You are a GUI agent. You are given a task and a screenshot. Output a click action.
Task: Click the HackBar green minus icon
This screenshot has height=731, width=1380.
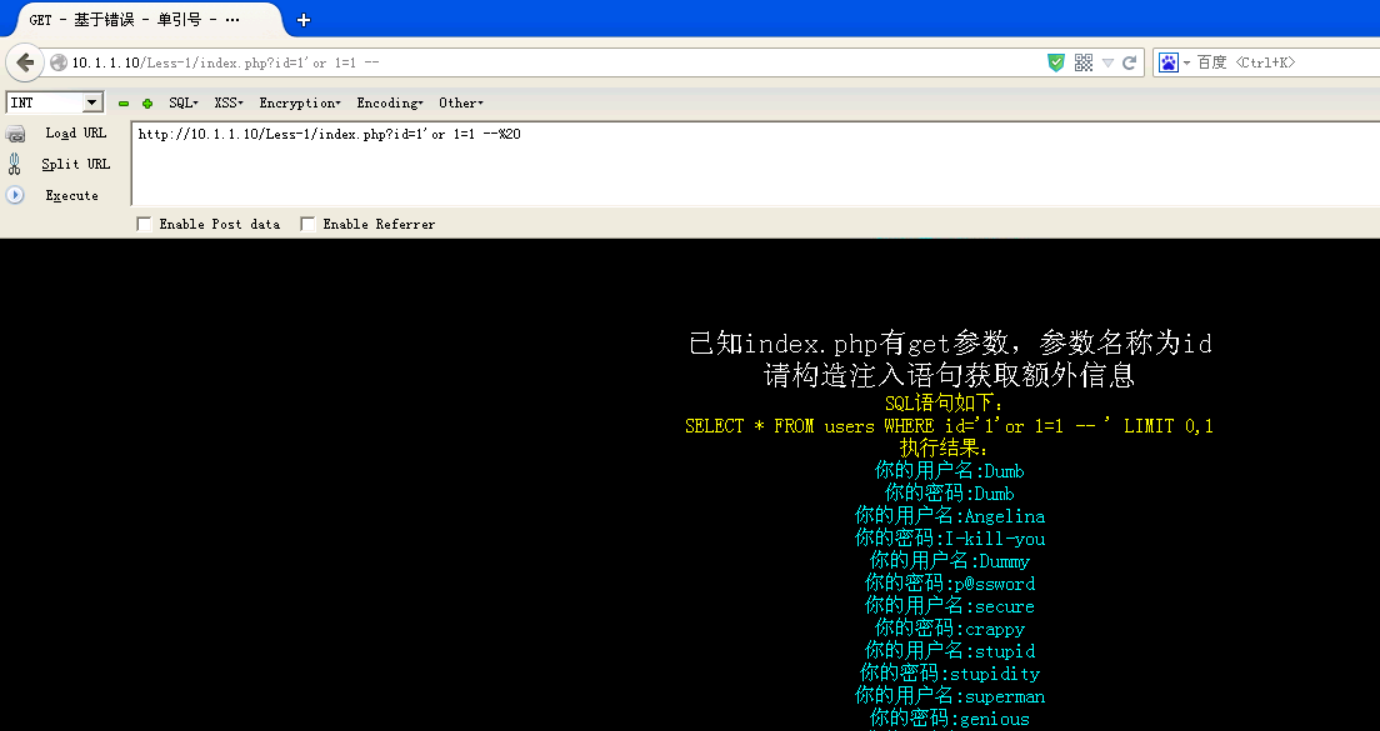[123, 103]
